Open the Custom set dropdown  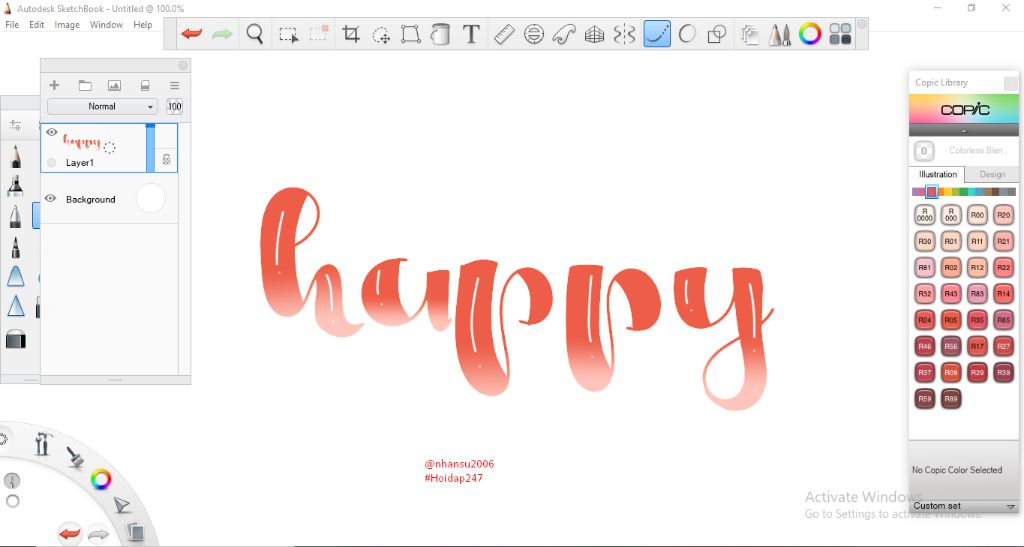coord(963,506)
